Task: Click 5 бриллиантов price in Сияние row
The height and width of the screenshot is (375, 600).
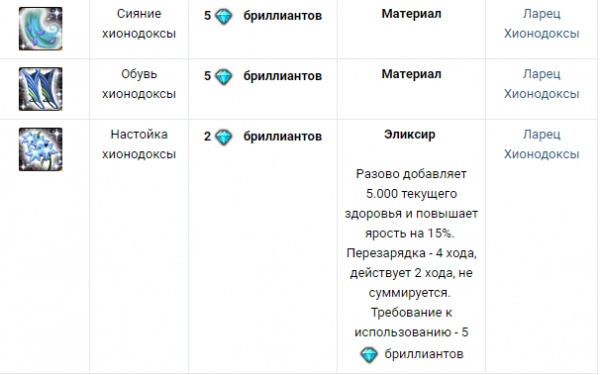Action: click(263, 16)
